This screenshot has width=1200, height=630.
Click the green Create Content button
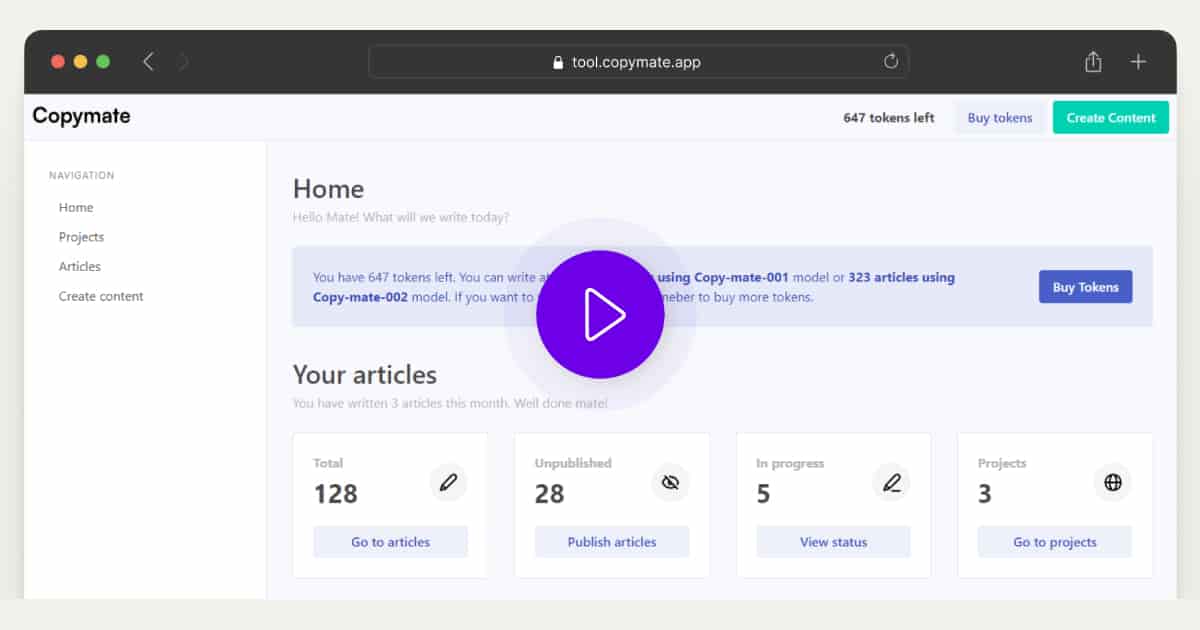pos(1110,118)
